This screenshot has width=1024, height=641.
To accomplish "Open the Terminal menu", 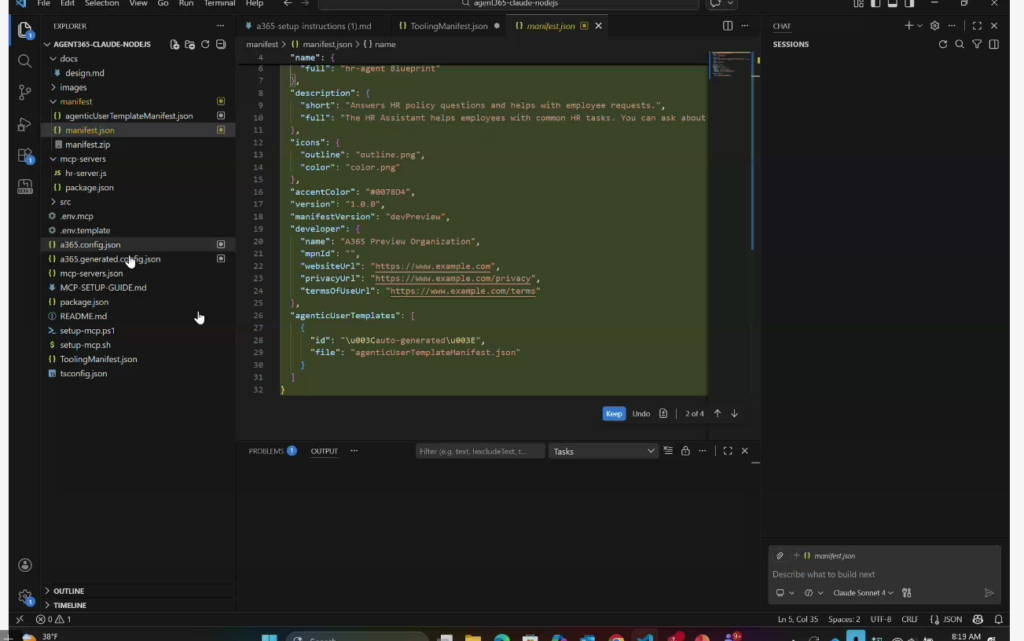I will (219, 4).
